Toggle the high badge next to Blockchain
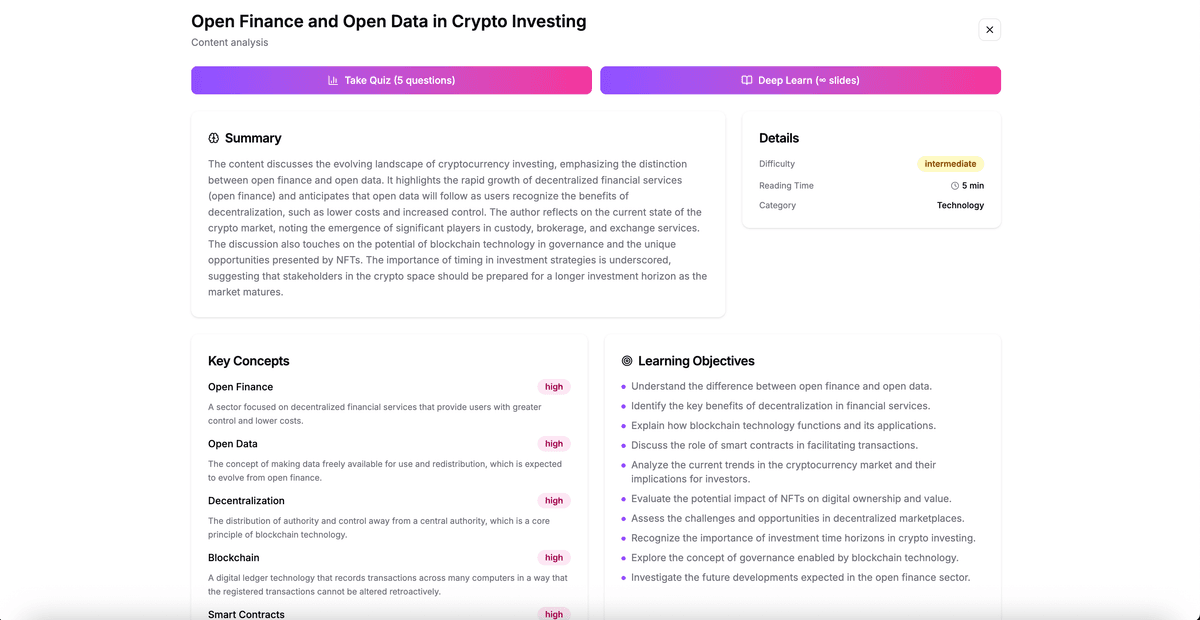 coord(554,557)
